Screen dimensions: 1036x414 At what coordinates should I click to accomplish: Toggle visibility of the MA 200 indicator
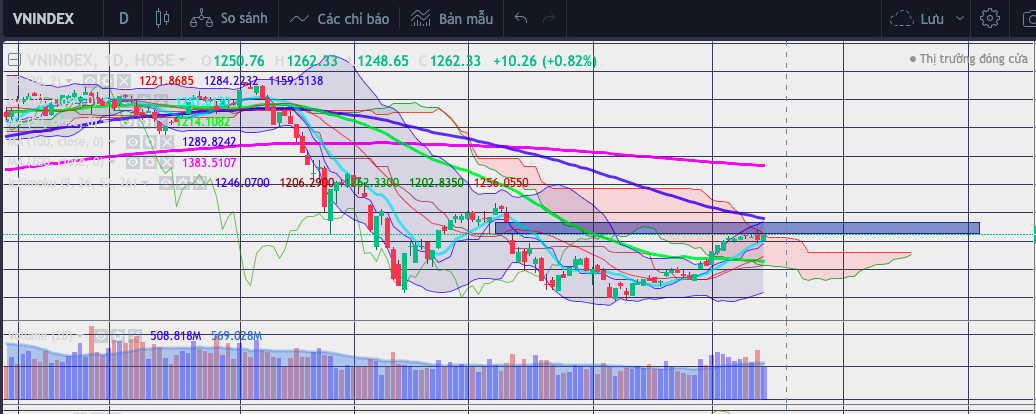131,161
